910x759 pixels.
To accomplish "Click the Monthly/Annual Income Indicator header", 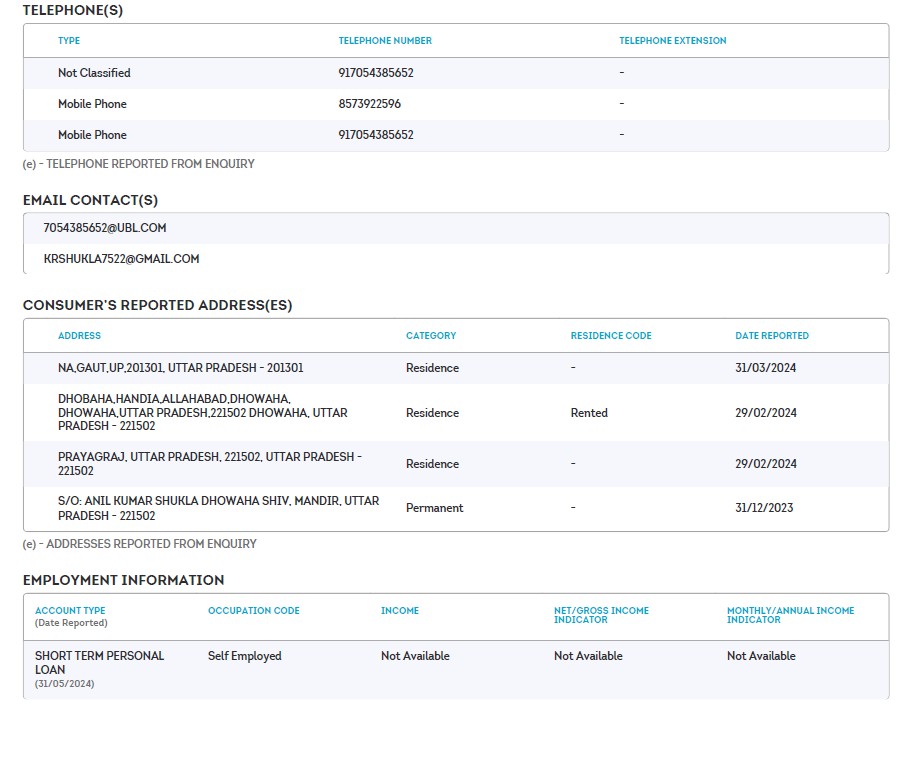I will pyautogui.click(x=790, y=615).
